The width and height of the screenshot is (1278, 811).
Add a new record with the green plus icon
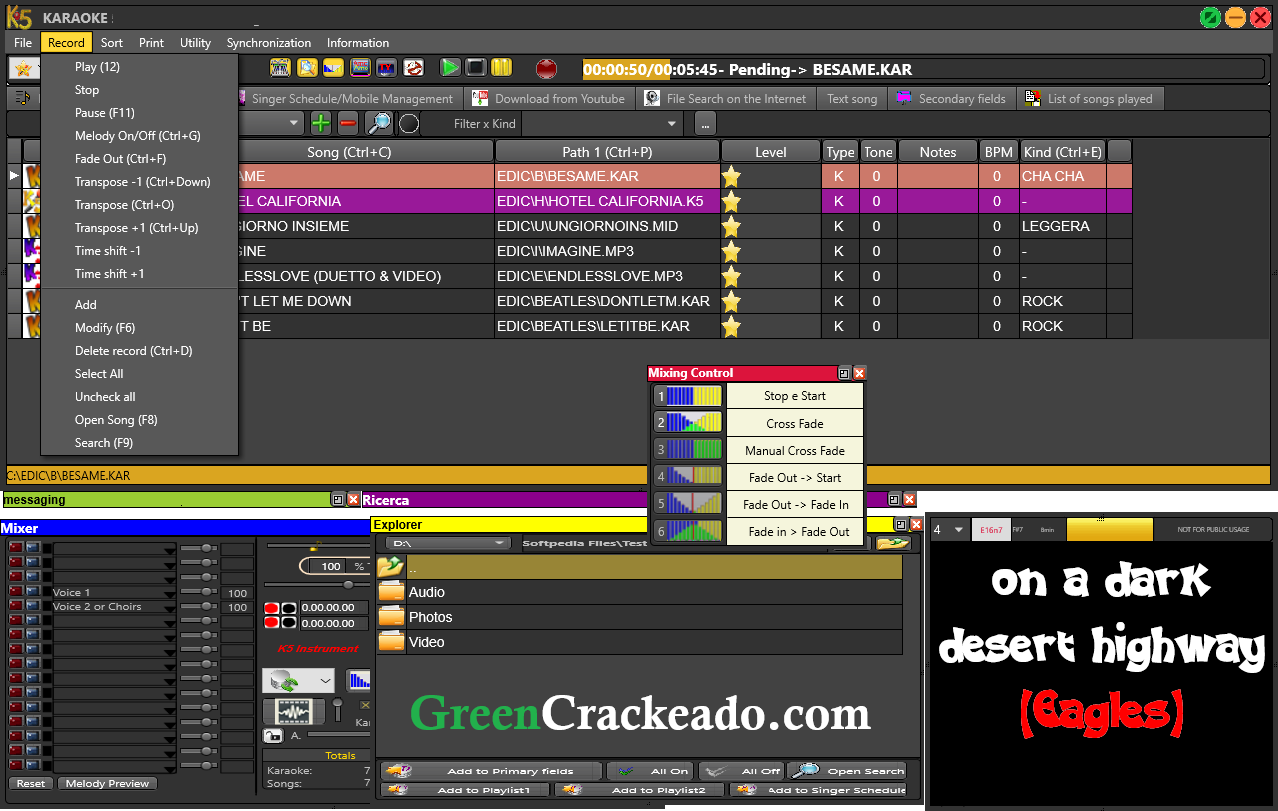[319, 122]
